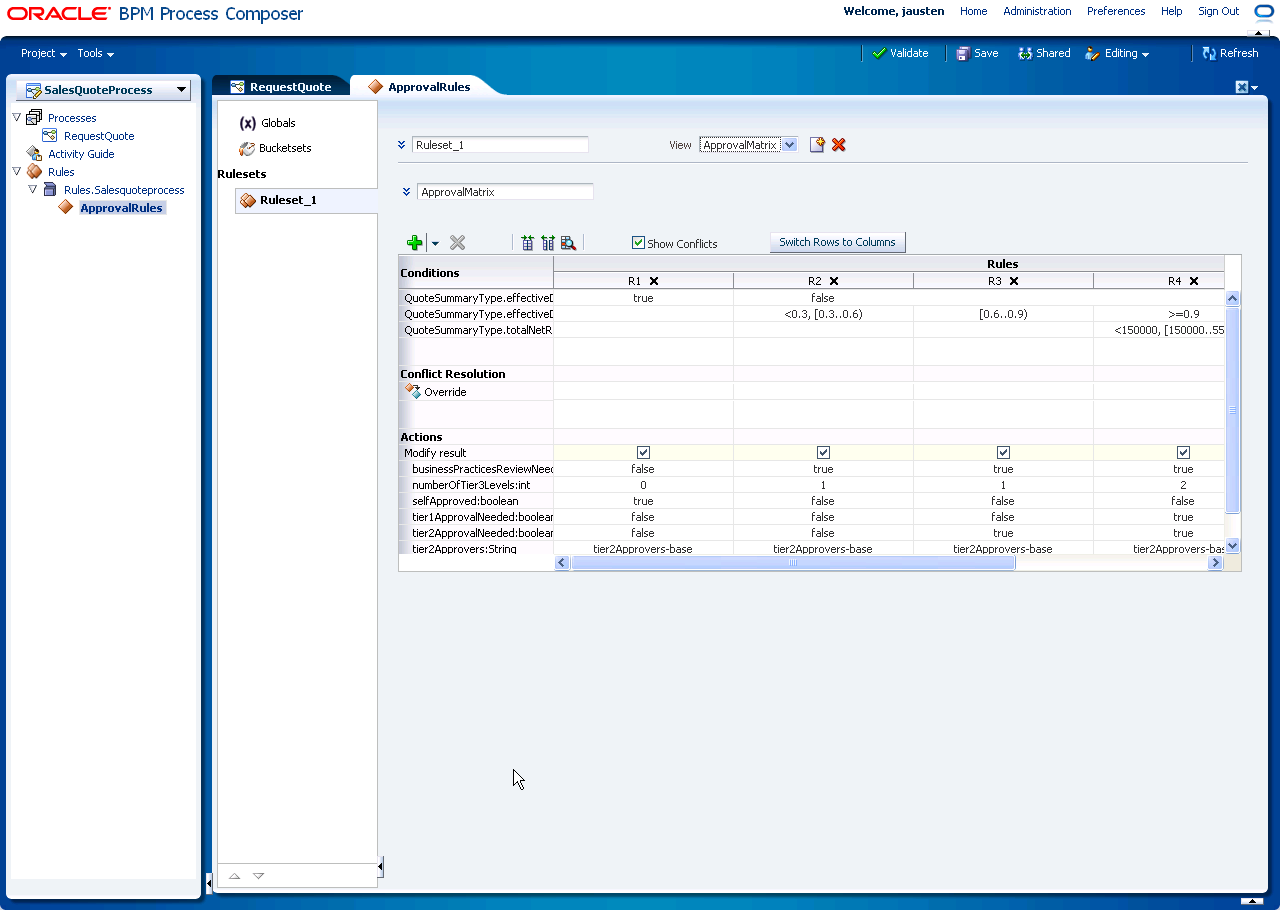This screenshot has width=1280, height=910.
Task: Click the Globals (x) icon
Action: (247, 123)
